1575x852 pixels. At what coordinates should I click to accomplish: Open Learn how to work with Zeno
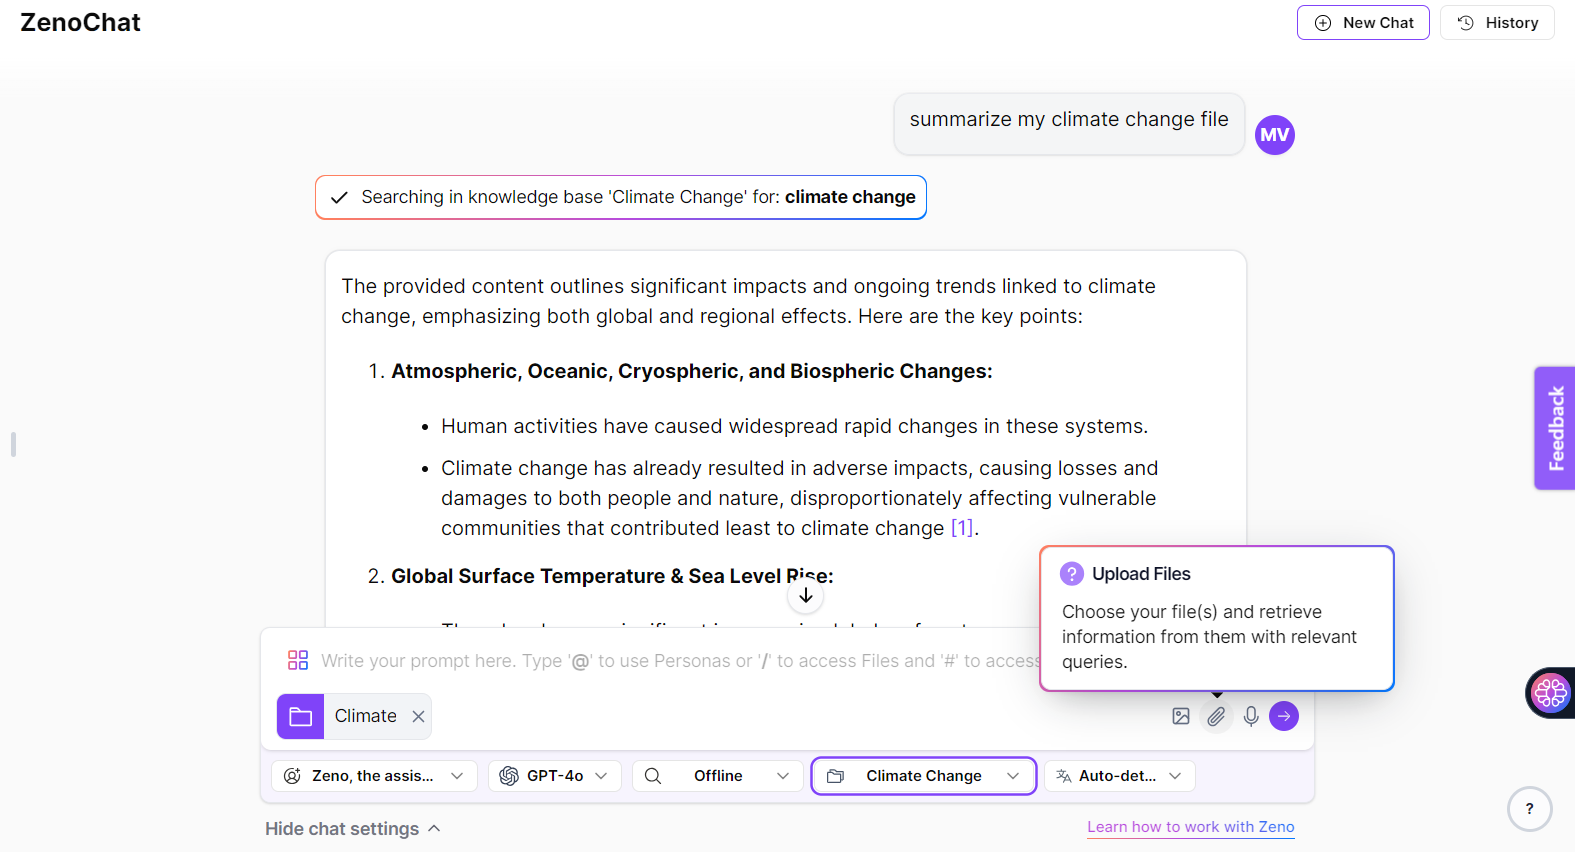(x=1191, y=827)
